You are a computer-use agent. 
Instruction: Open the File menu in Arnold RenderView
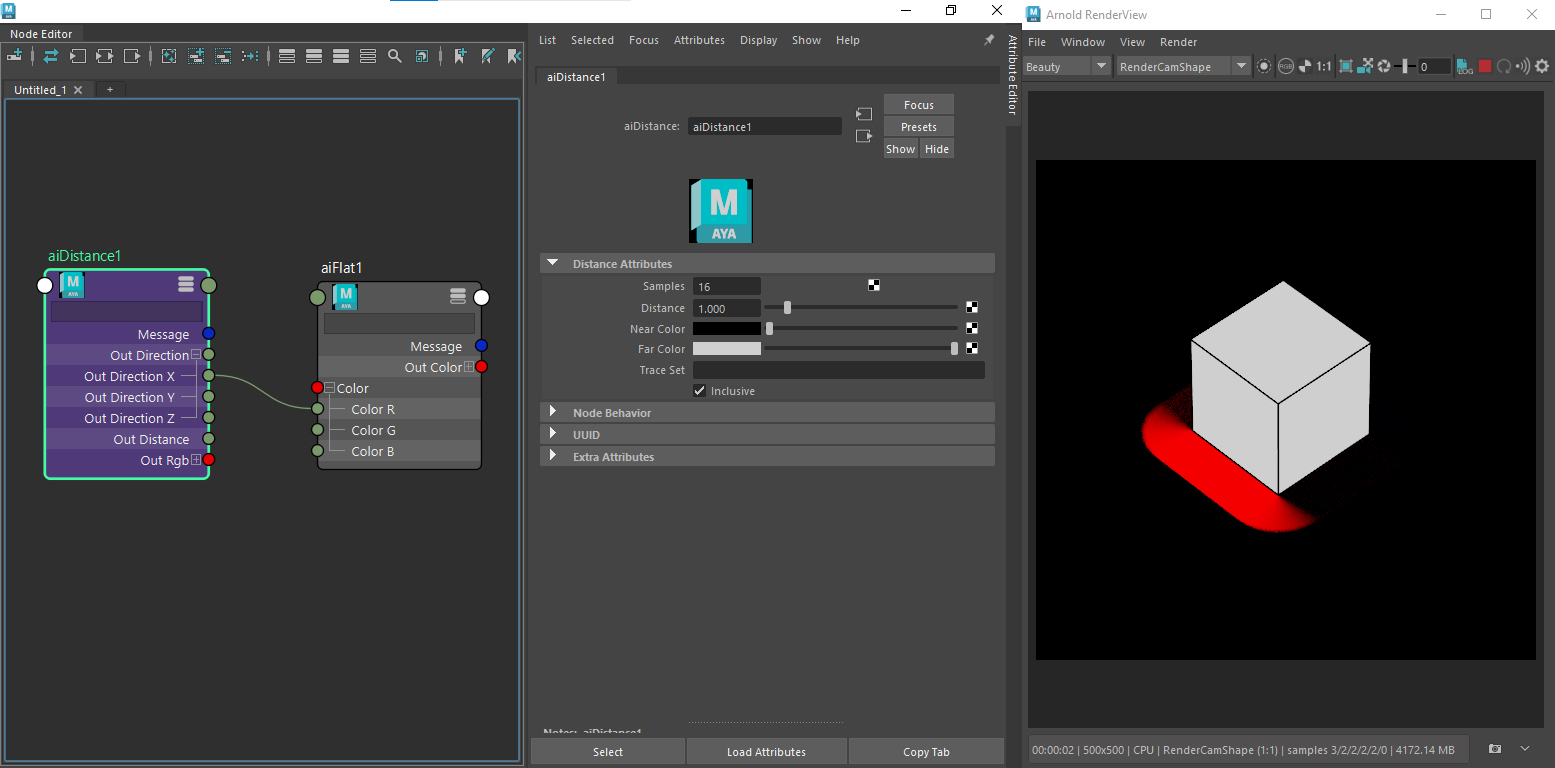click(x=1037, y=42)
